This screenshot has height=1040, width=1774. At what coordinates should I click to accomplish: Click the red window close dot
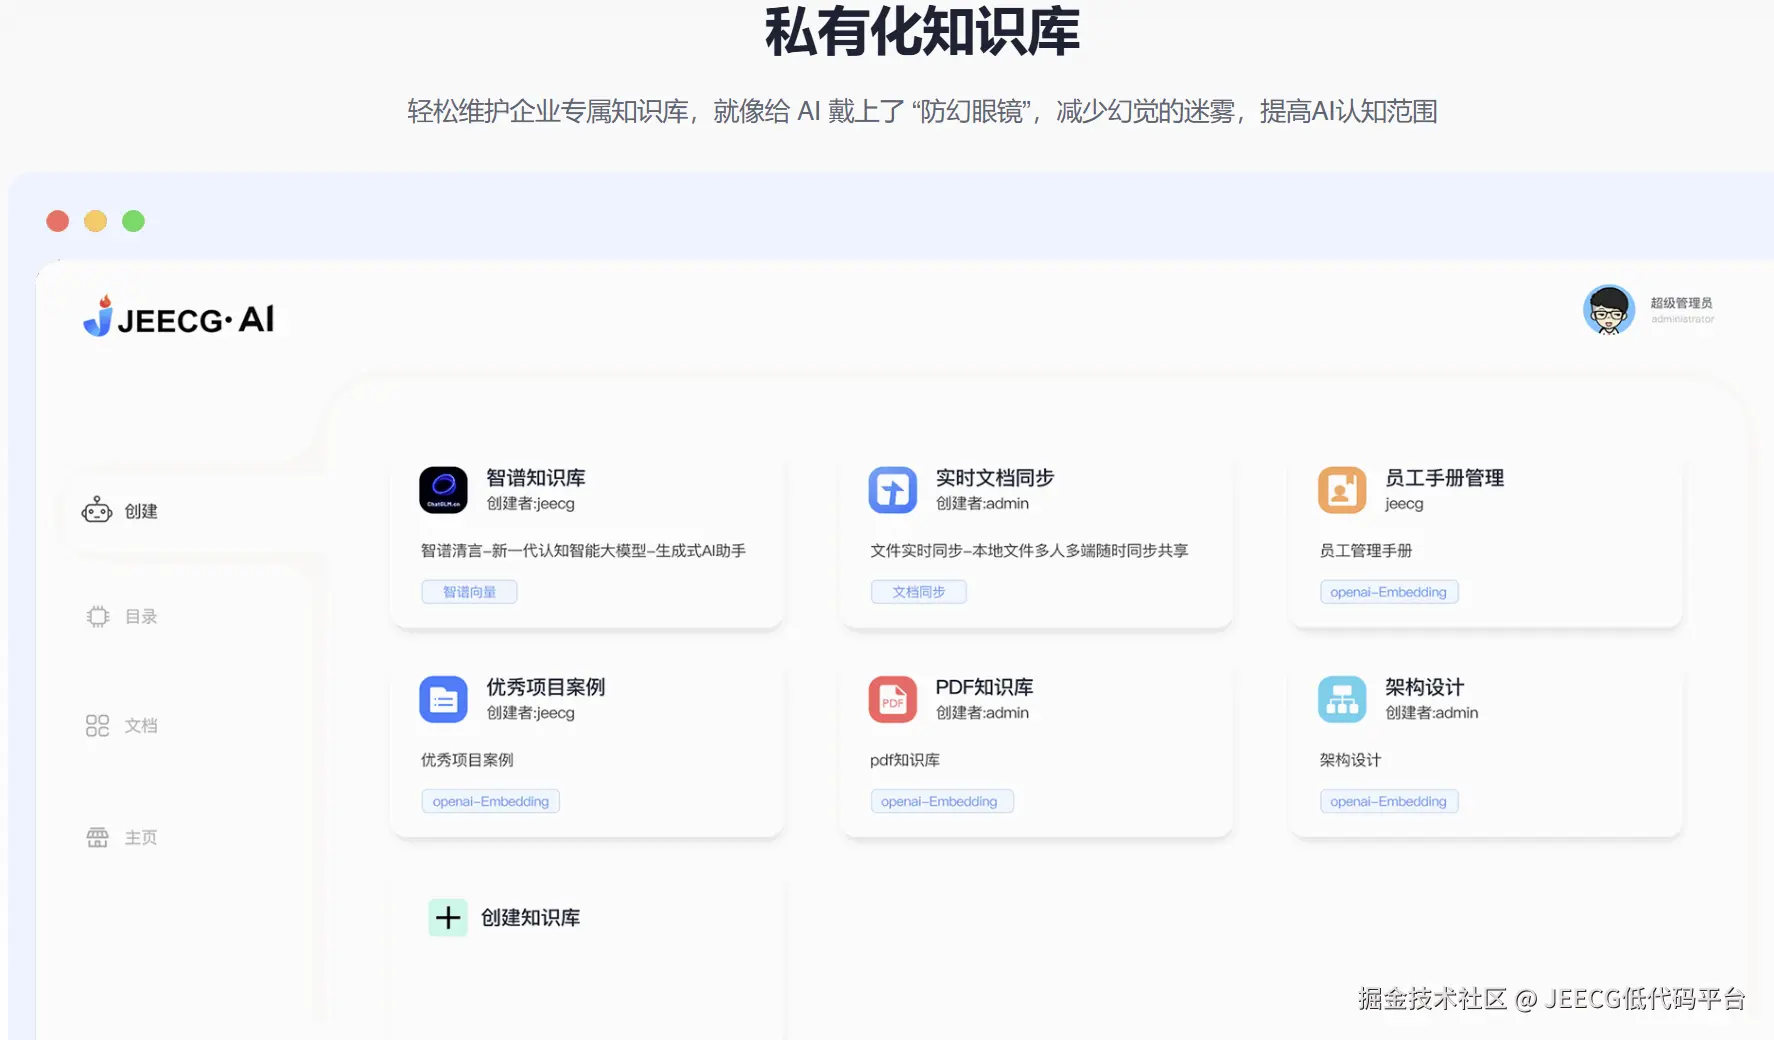click(58, 221)
